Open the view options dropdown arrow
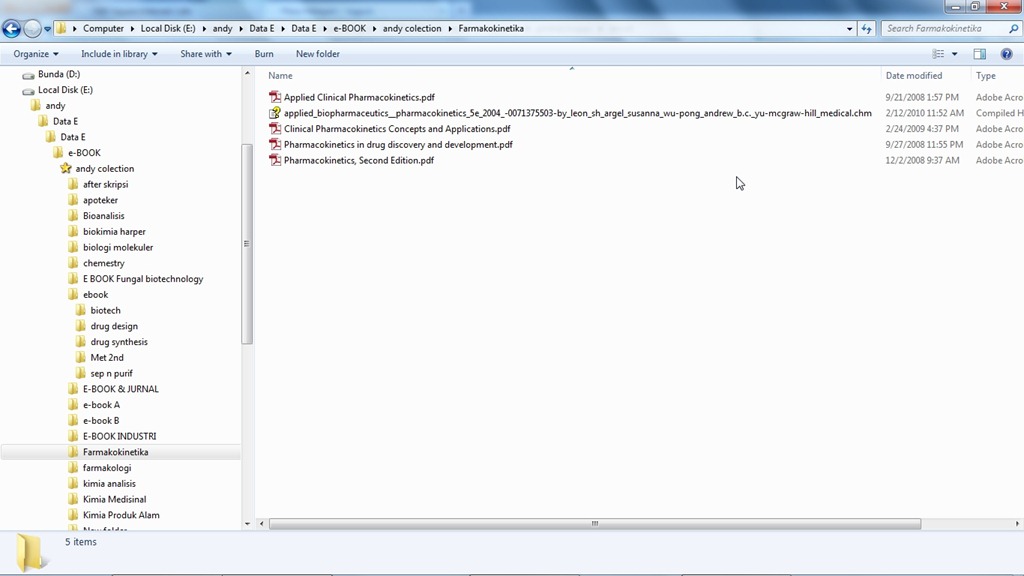Image resolution: width=1024 pixels, height=576 pixels. coord(954,54)
